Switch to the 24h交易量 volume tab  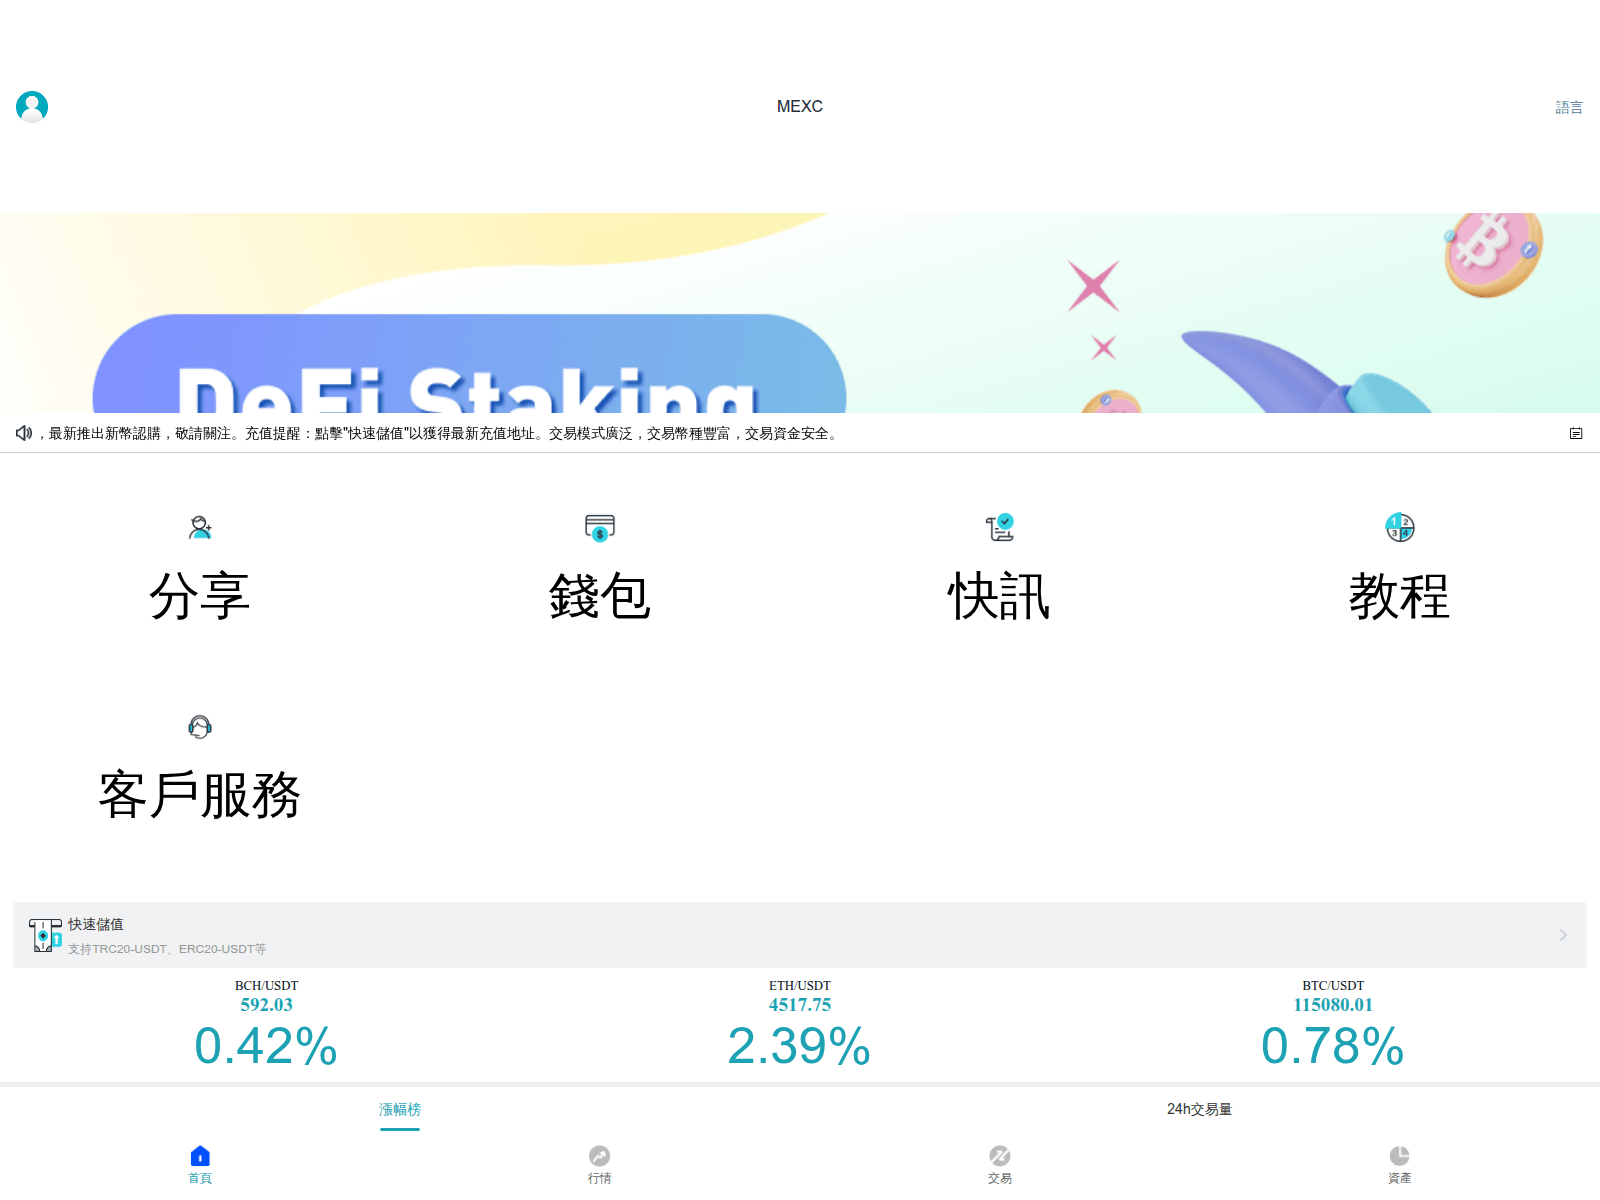(x=1200, y=1109)
